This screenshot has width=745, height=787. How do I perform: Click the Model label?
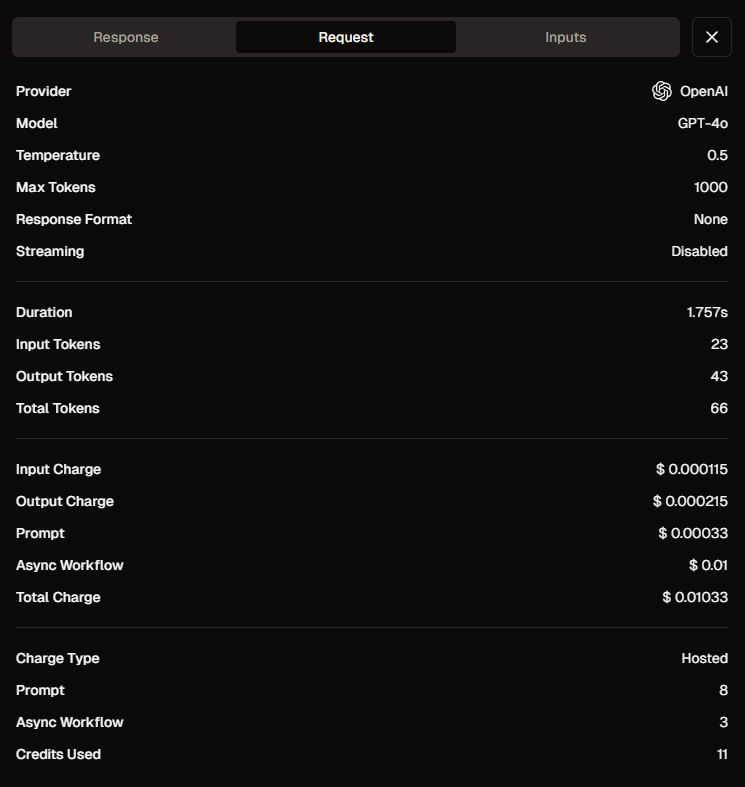tap(37, 123)
